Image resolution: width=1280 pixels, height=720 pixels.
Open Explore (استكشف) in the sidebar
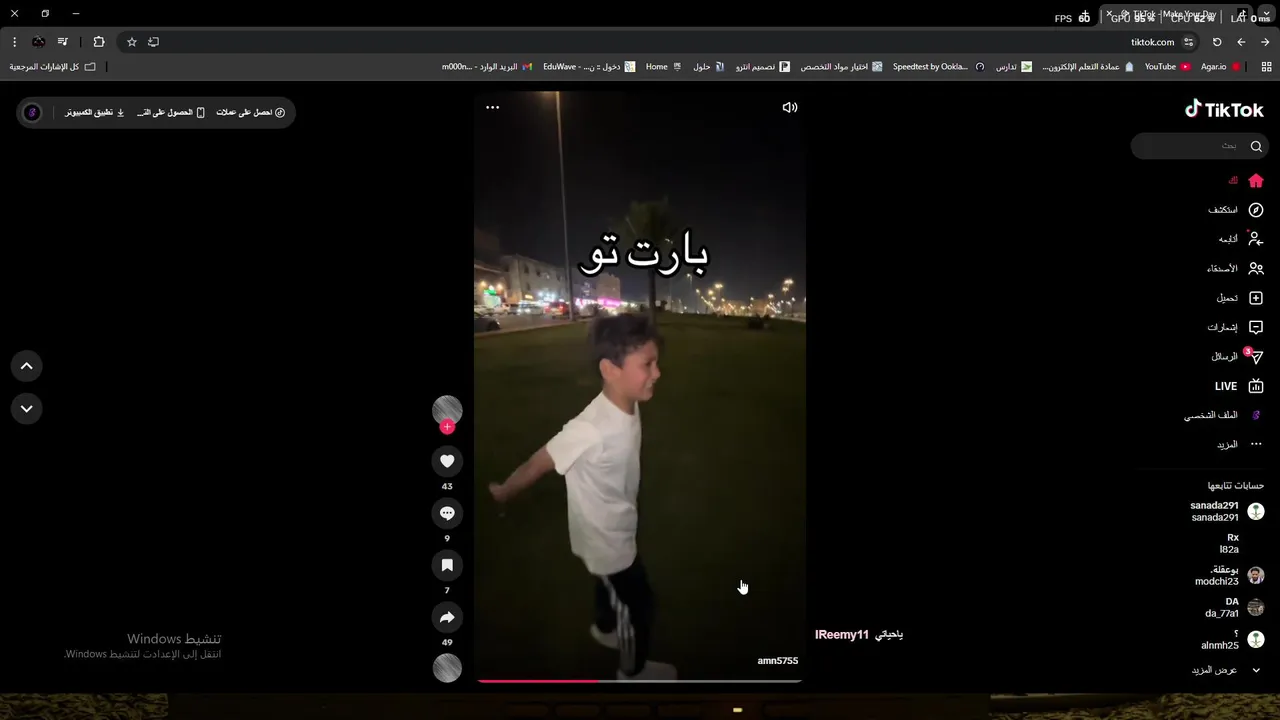tap(1236, 210)
